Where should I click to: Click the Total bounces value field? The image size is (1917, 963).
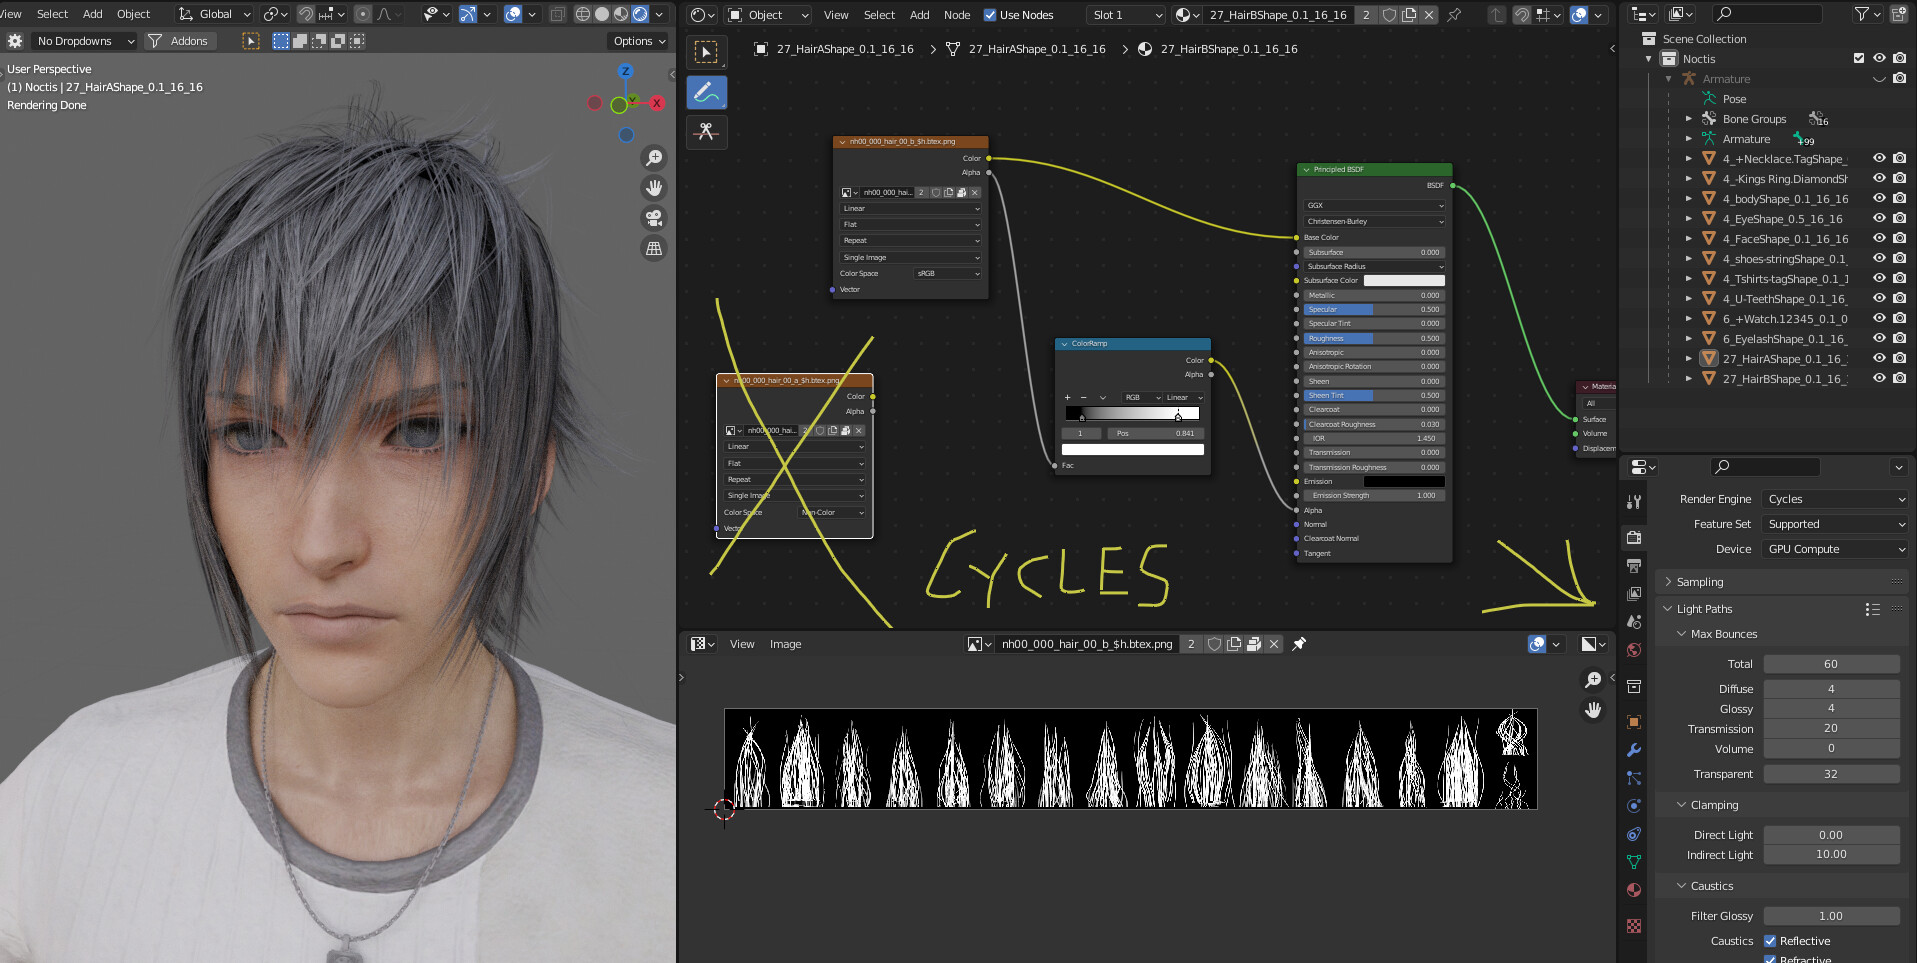click(x=1831, y=664)
